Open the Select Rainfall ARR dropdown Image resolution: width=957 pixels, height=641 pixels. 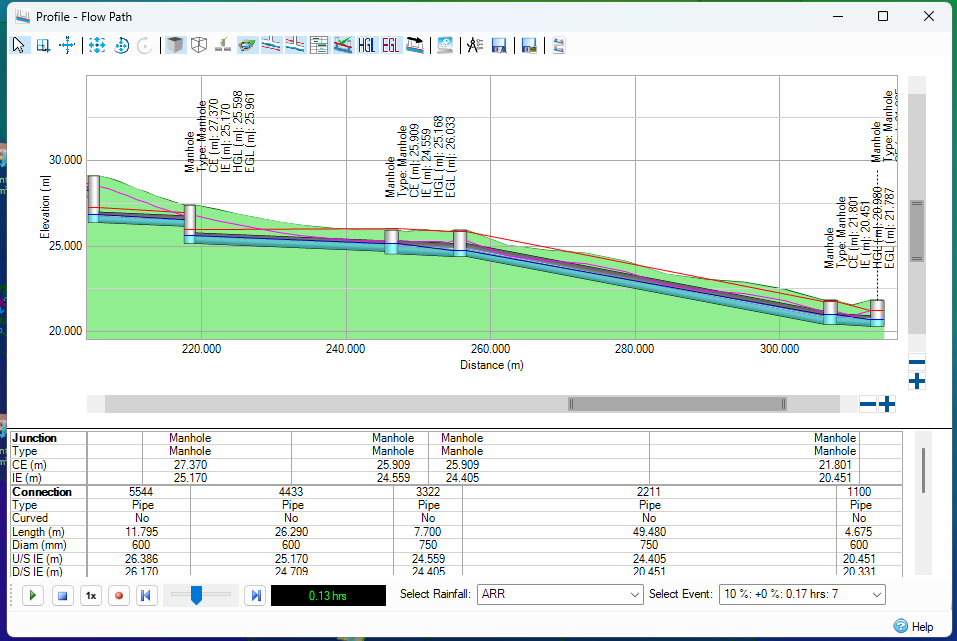tap(560, 595)
